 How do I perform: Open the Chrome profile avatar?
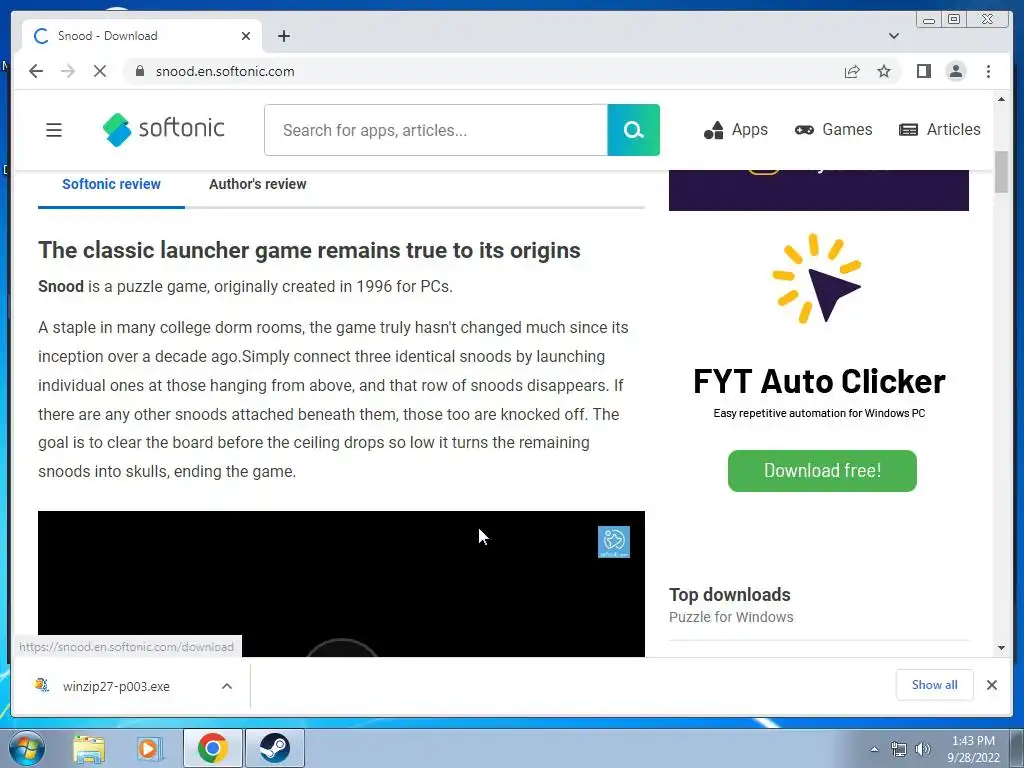pyautogui.click(x=955, y=71)
